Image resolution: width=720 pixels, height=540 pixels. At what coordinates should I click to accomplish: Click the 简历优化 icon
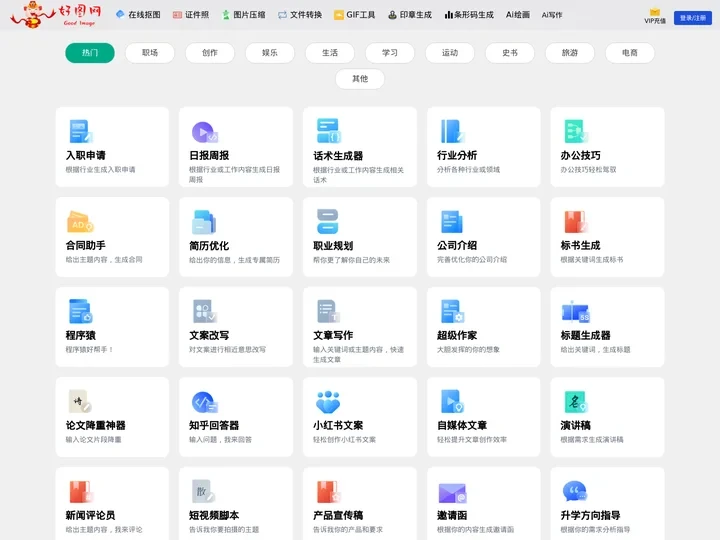pyautogui.click(x=204, y=222)
